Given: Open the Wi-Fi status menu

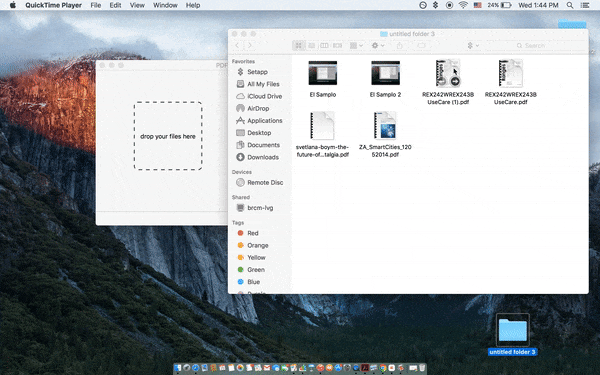Looking at the screenshot, I should pyautogui.click(x=463, y=5).
